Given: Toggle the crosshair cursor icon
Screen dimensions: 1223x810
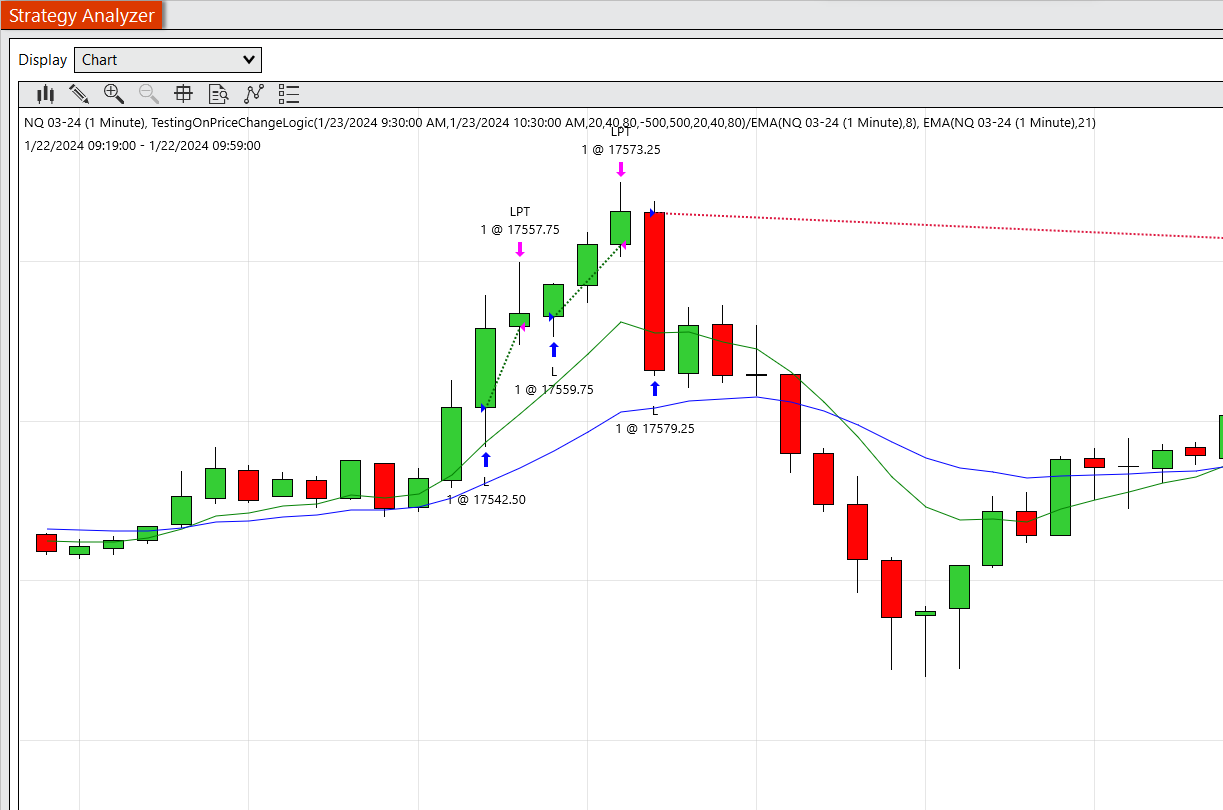Looking at the screenshot, I should [183, 94].
